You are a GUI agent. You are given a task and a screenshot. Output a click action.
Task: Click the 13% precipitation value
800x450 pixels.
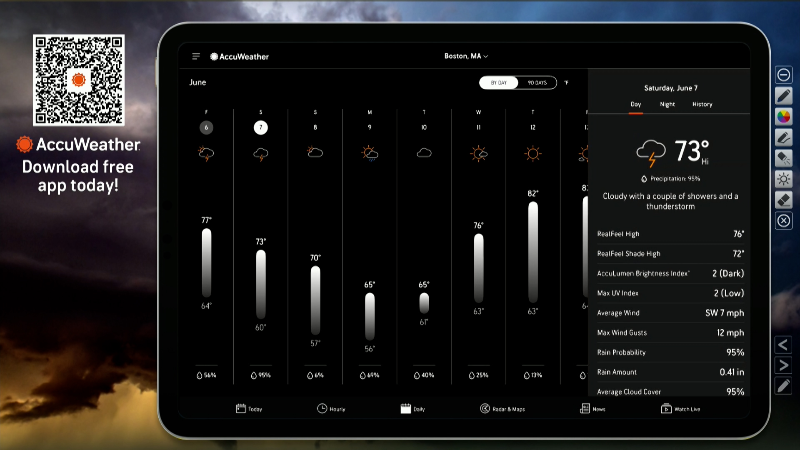[533, 375]
